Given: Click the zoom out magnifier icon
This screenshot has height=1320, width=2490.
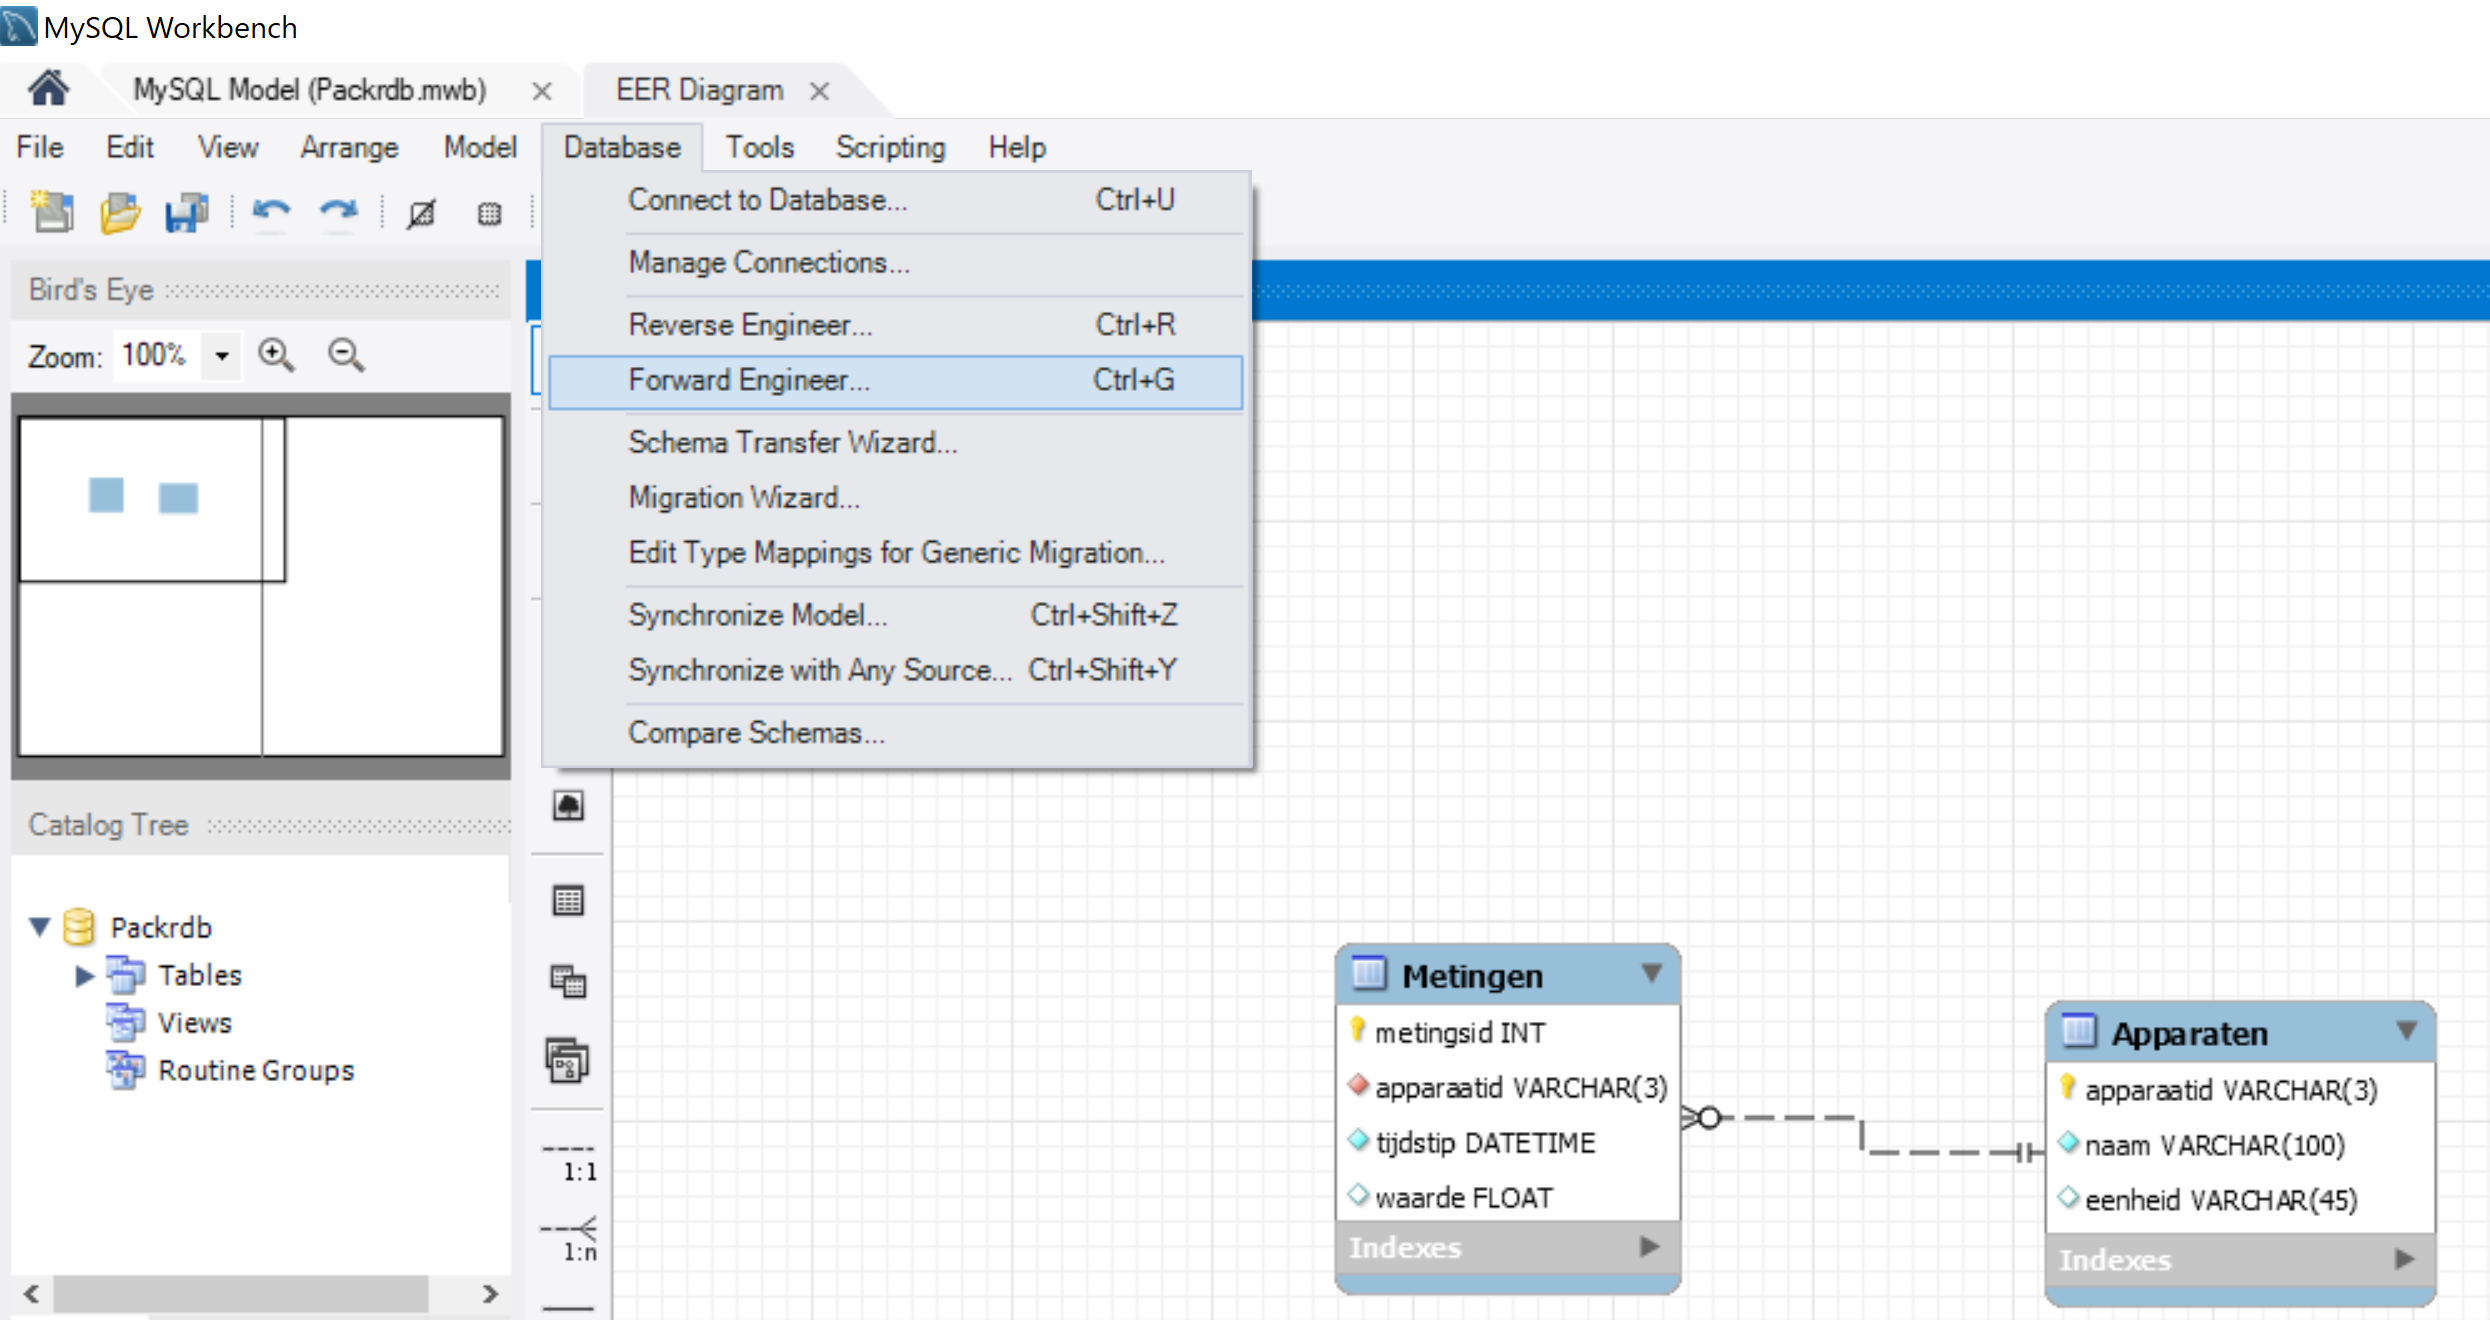Looking at the screenshot, I should pos(346,355).
